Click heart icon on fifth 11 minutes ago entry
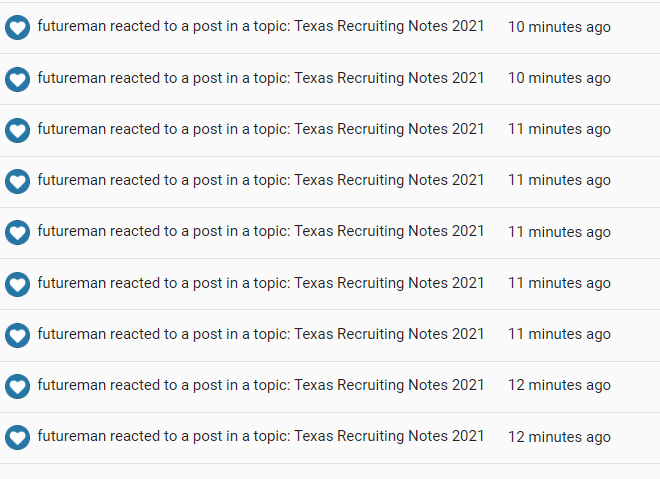This screenshot has width=660, height=479. pyautogui.click(x=17, y=335)
